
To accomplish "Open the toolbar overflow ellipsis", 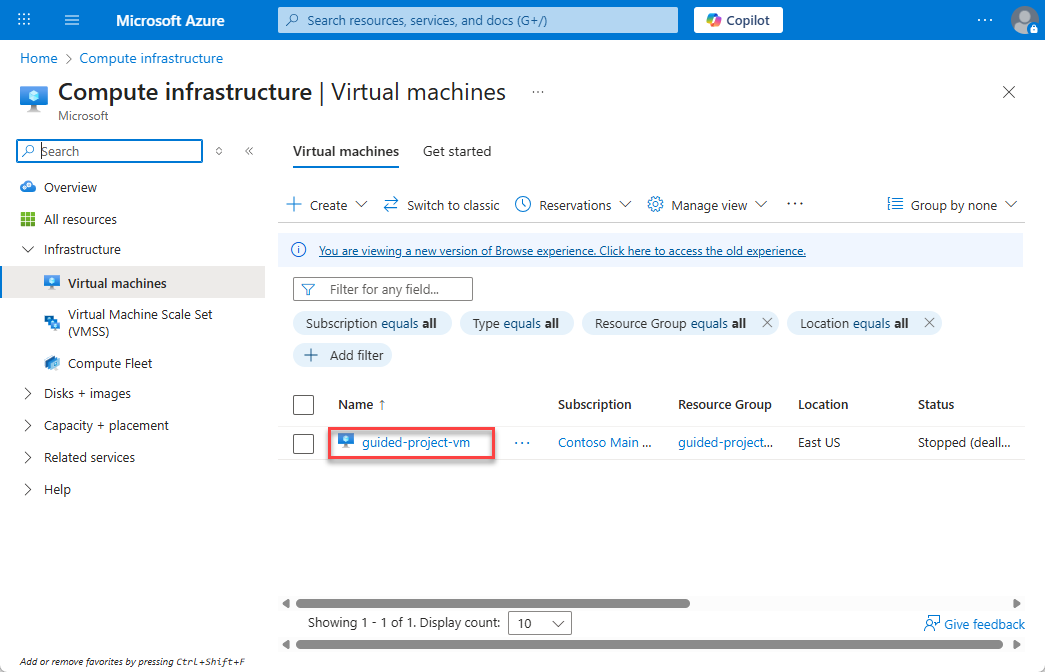I will [794, 204].
